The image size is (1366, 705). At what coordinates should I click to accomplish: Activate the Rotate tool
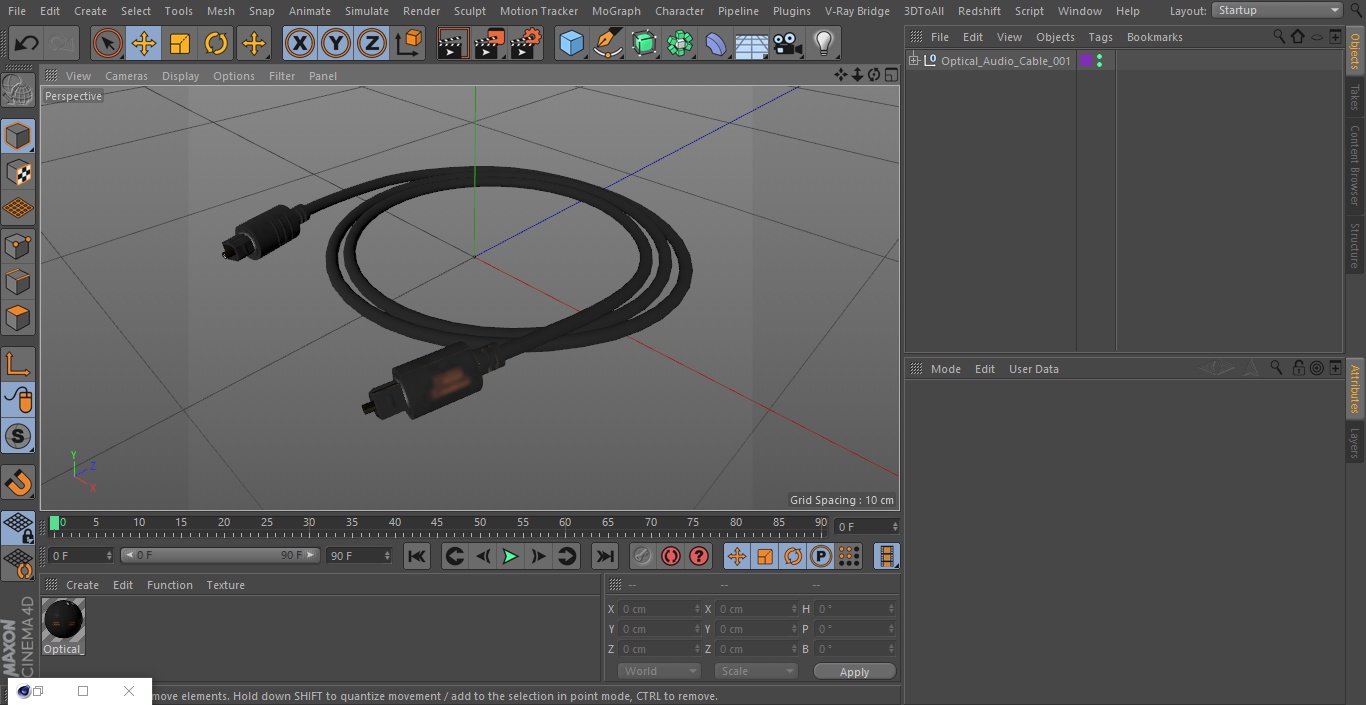pyautogui.click(x=216, y=43)
